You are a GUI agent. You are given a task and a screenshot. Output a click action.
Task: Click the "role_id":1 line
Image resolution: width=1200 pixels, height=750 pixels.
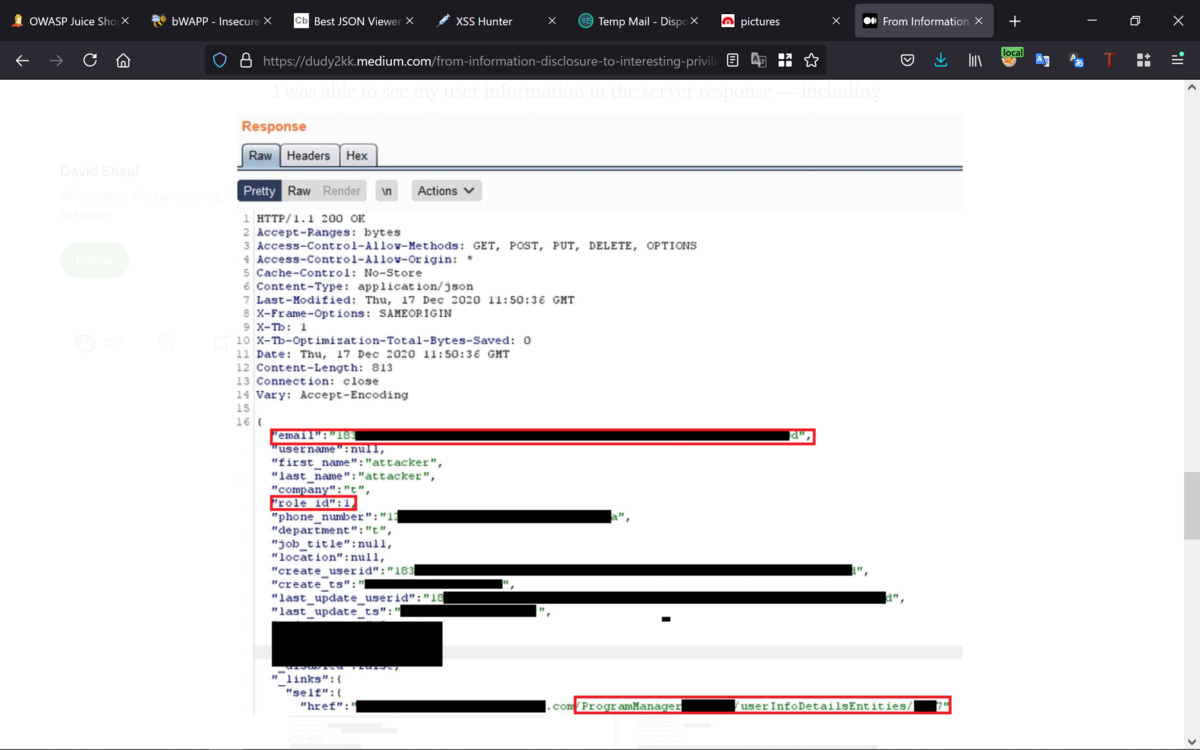[x=313, y=503]
